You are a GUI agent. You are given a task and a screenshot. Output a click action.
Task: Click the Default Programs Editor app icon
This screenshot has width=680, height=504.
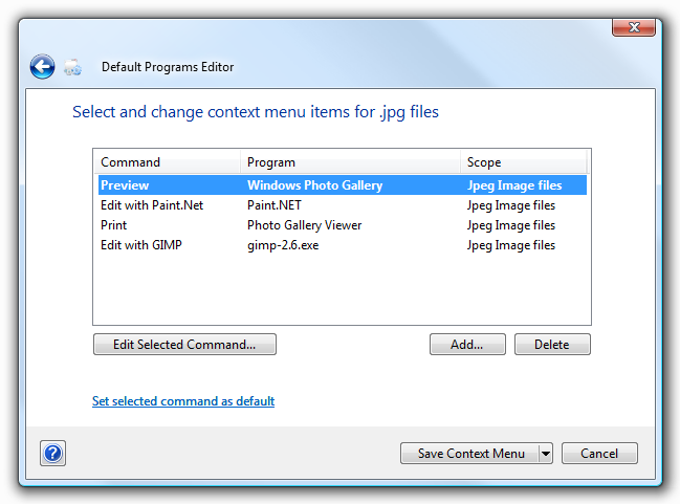point(72,67)
